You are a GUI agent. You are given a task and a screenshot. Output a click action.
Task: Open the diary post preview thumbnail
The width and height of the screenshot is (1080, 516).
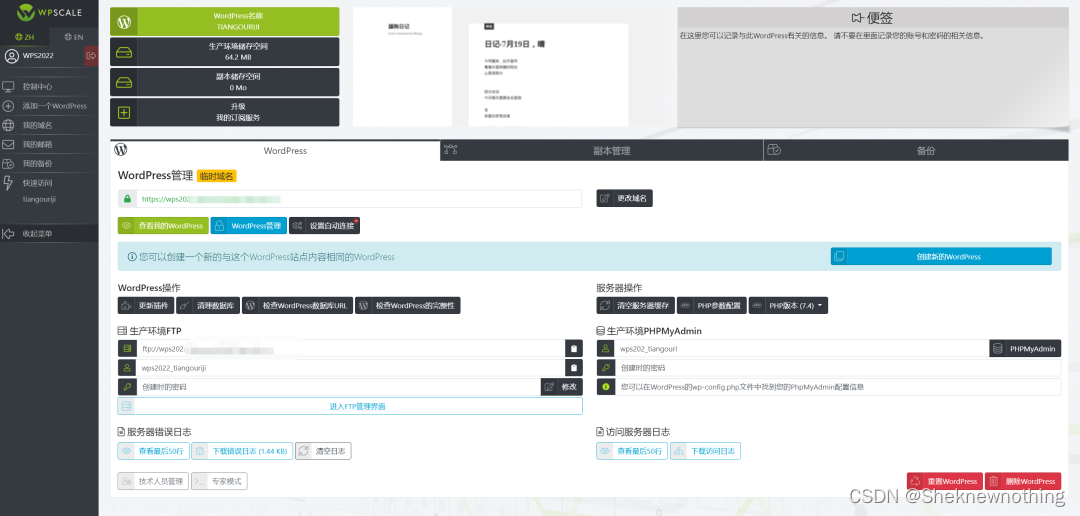548,74
